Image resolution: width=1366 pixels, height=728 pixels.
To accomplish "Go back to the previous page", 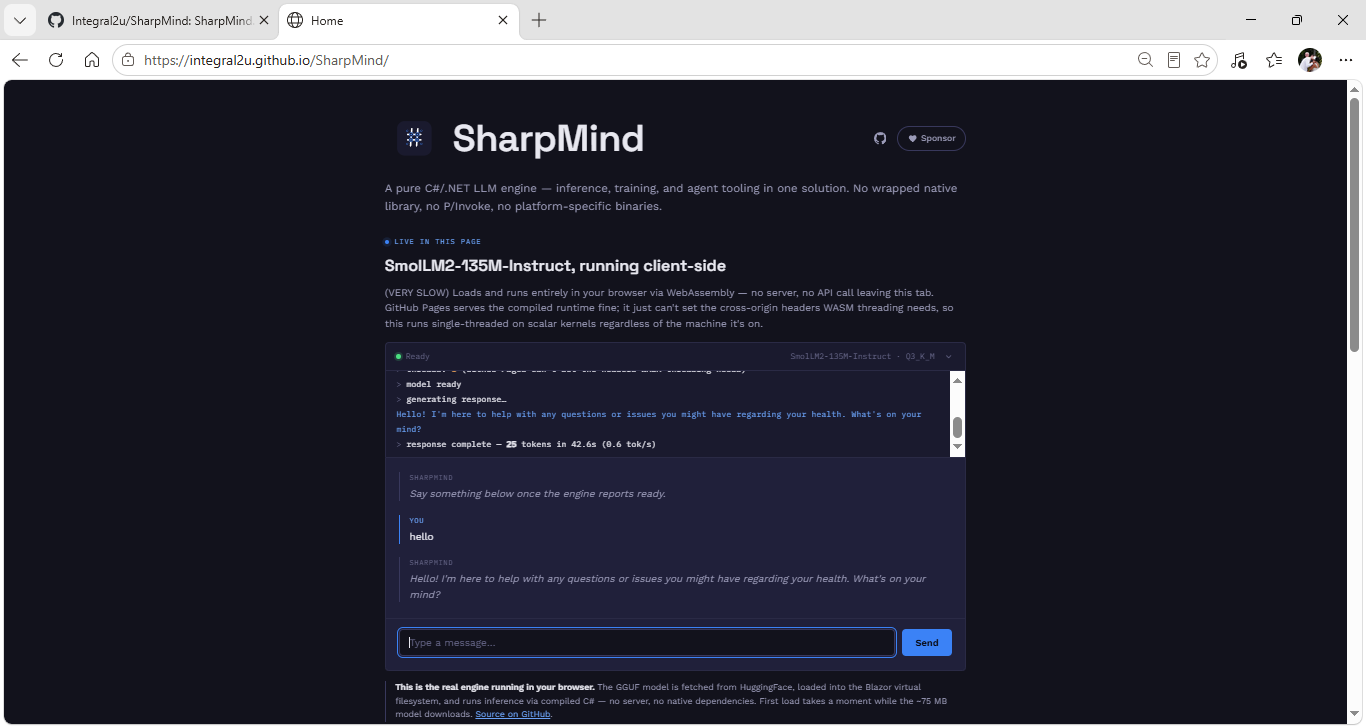I will pyautogui.click(x=20, y=60).
